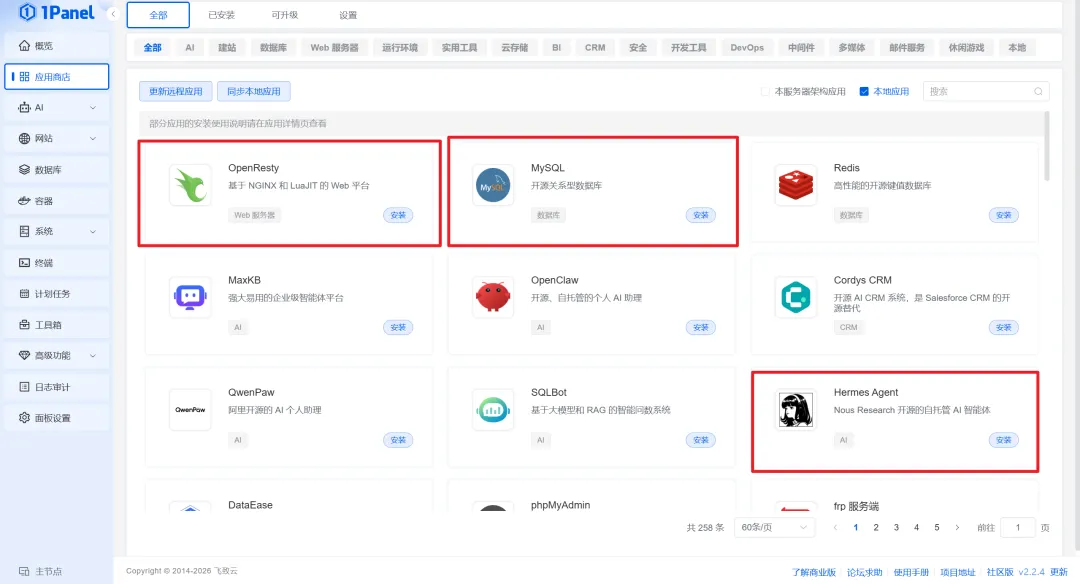Viewport: 1080px width, 584px height.
Task: Open 面板设置 panel settings
Action: tap(56, 418)
